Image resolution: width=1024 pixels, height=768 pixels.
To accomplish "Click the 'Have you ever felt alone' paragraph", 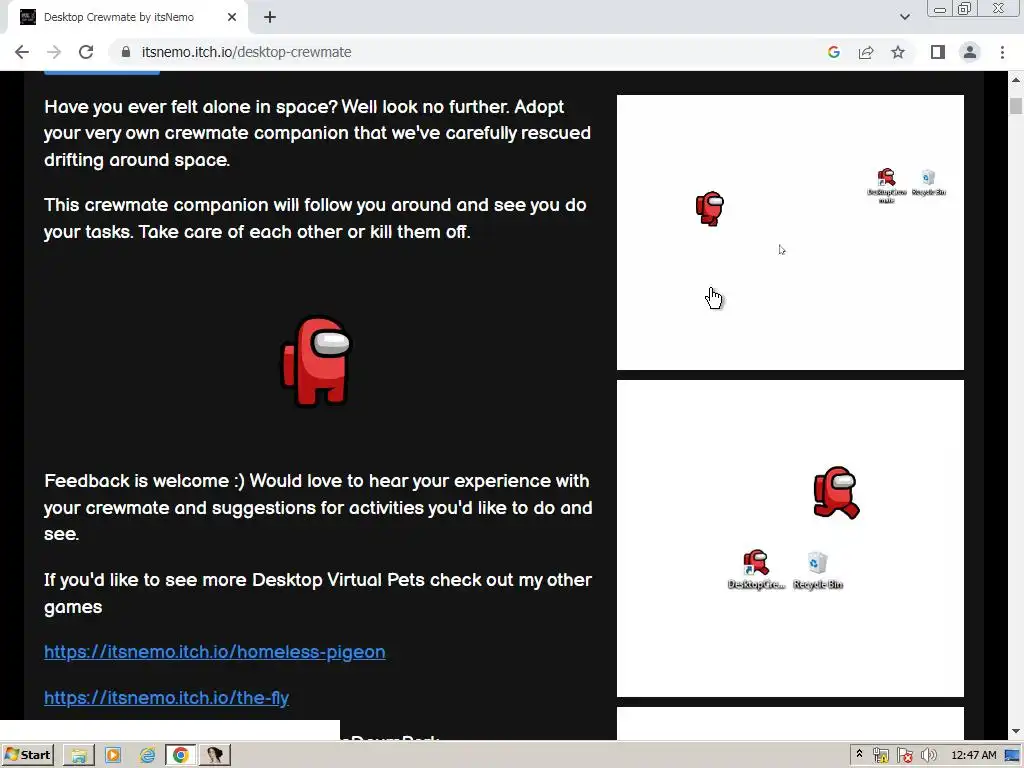I will point(317,133).
